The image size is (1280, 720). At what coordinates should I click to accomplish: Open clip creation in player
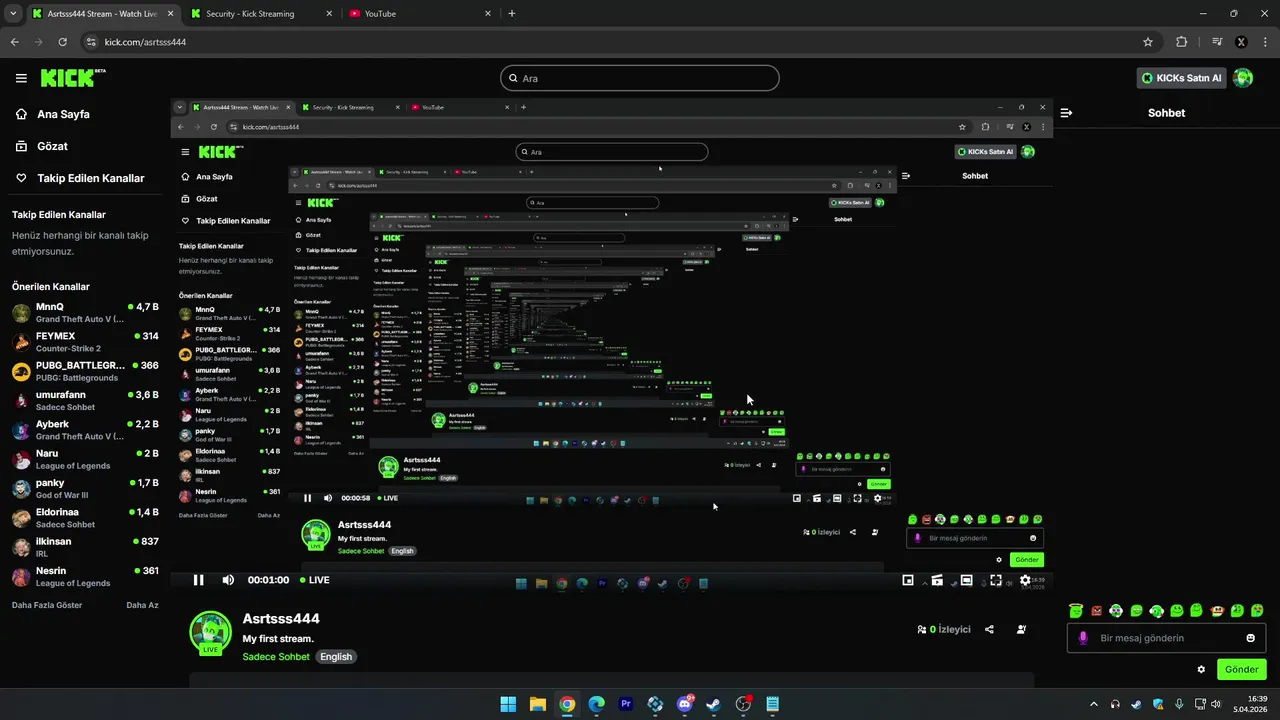[937, 580]
